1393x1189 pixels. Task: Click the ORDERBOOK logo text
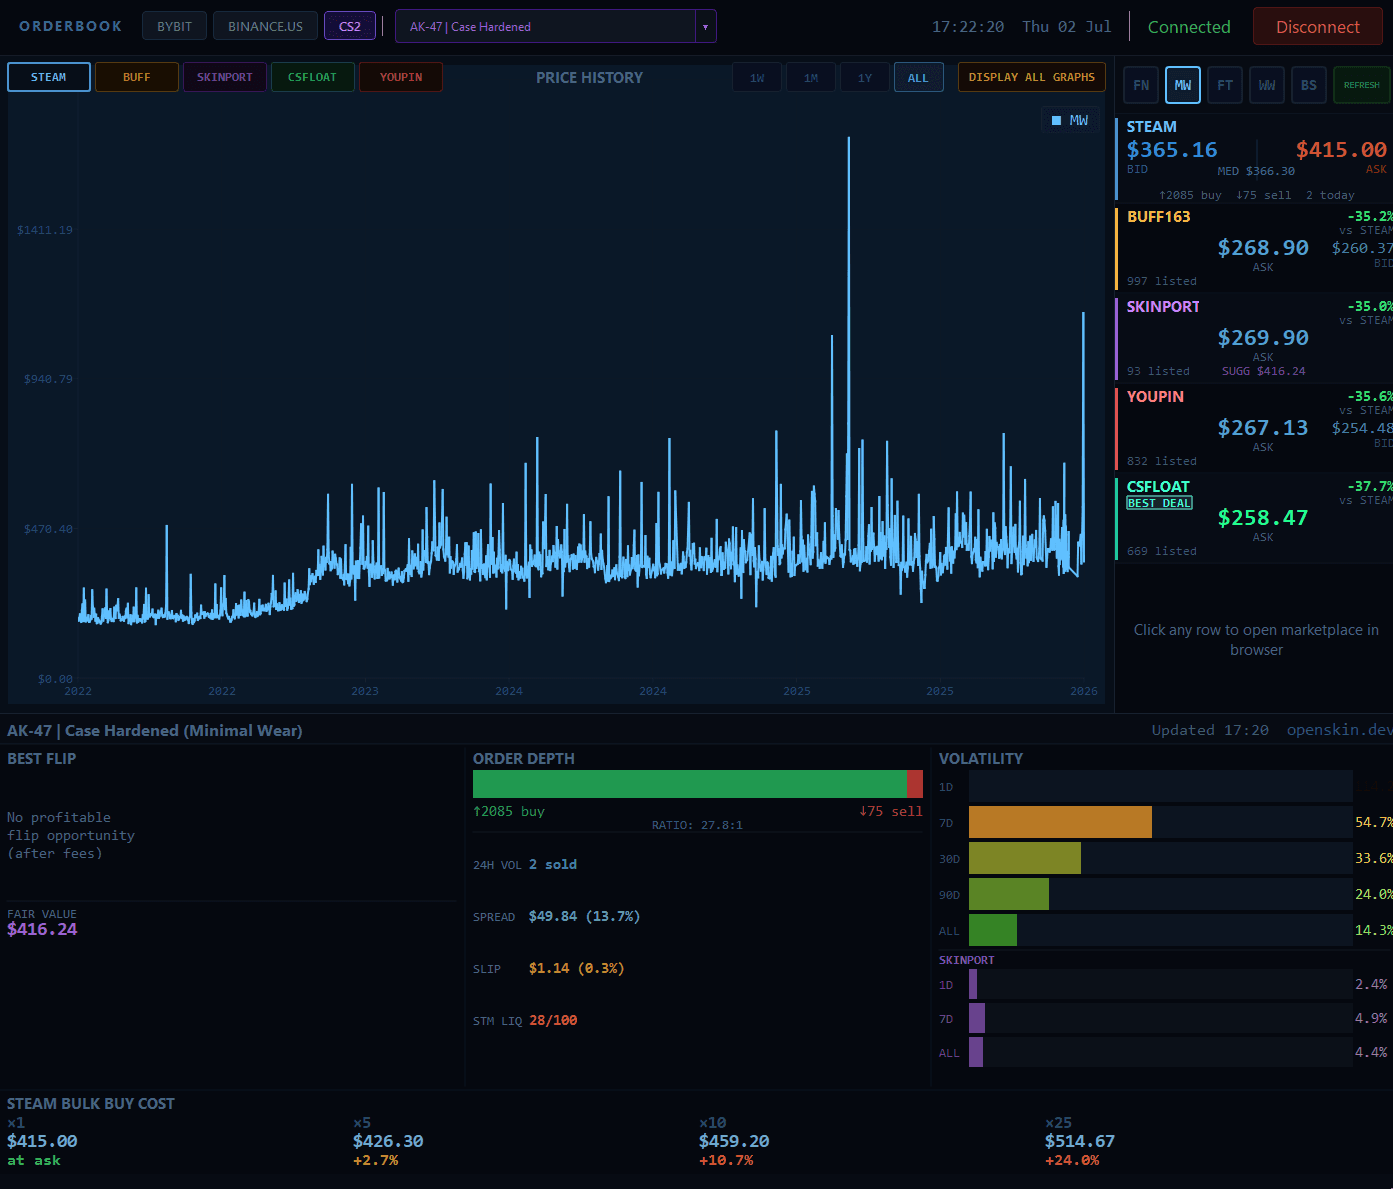(71, 26)
